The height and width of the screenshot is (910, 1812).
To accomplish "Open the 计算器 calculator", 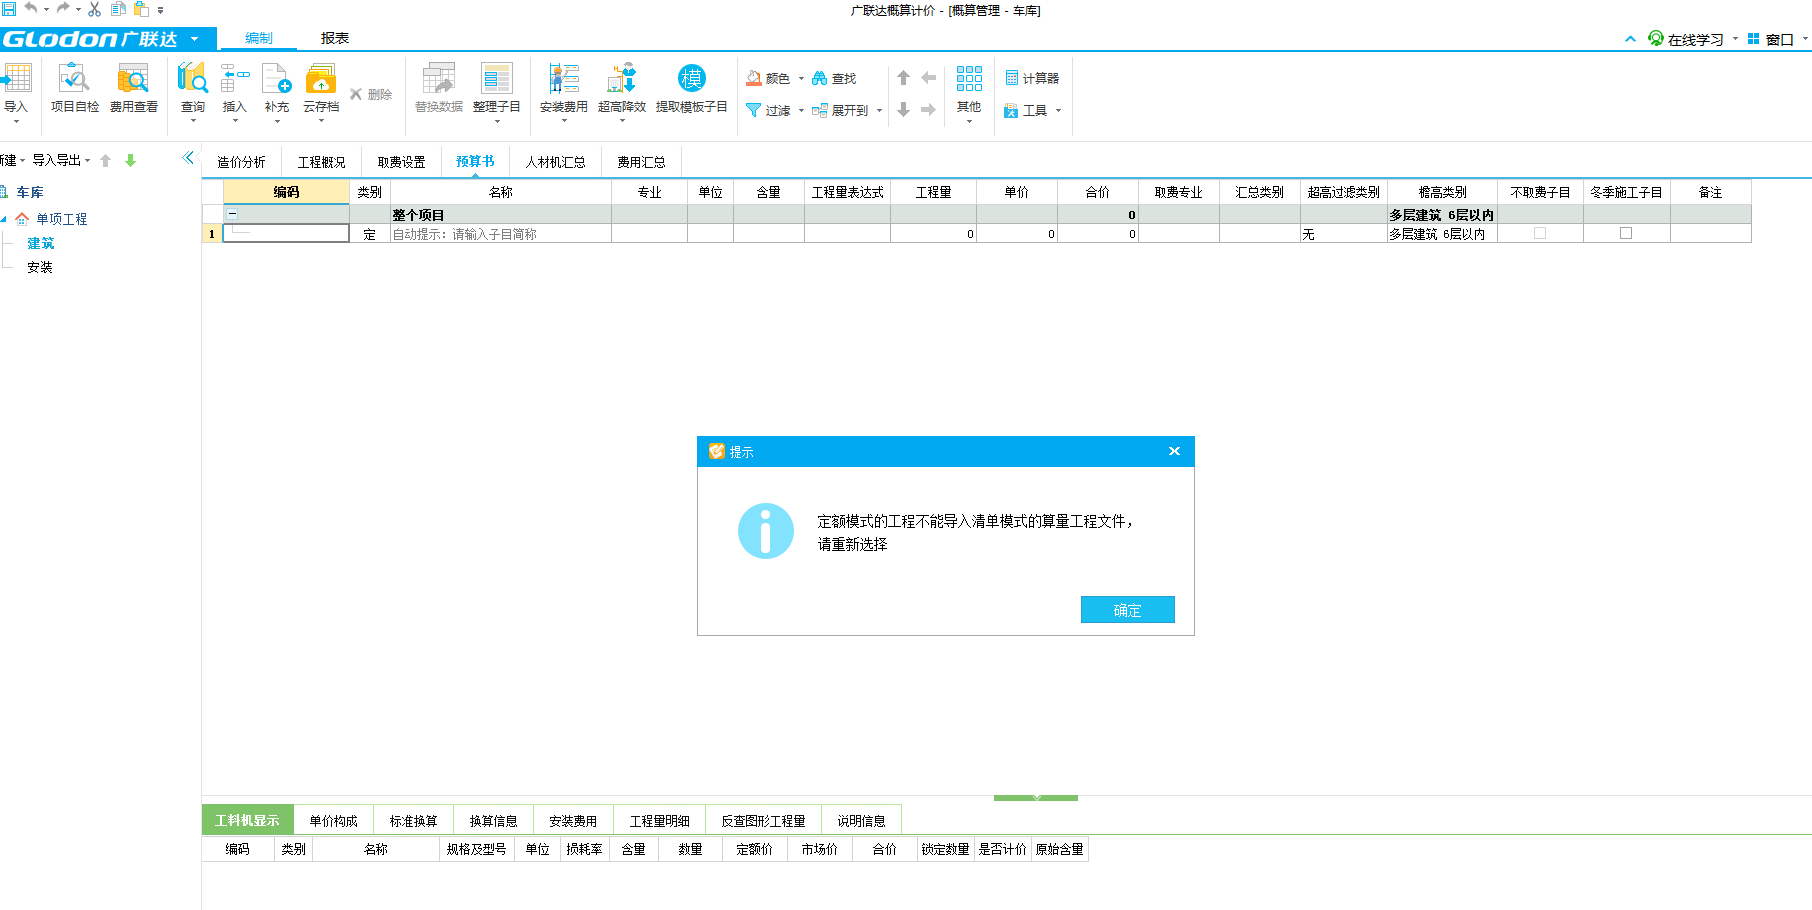I will click(x=1032, y=78).
